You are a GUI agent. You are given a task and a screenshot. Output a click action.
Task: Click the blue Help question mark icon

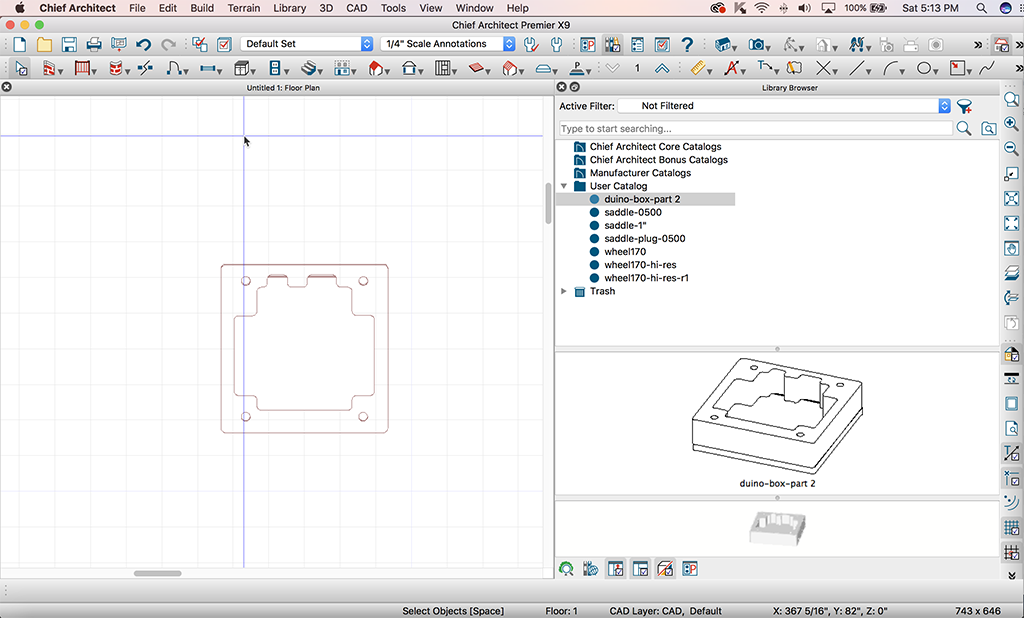click(x=687, y=44)
